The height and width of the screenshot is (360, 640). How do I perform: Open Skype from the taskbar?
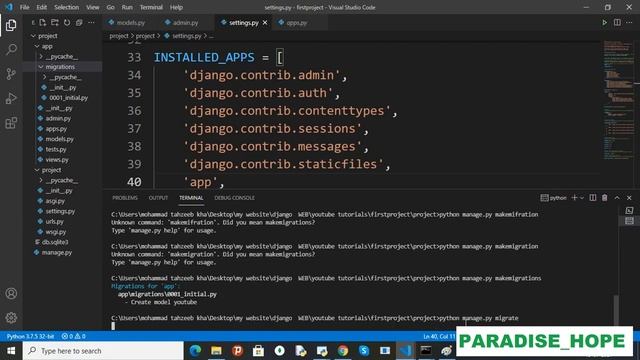pyautogui.click(x=364, y=351)
